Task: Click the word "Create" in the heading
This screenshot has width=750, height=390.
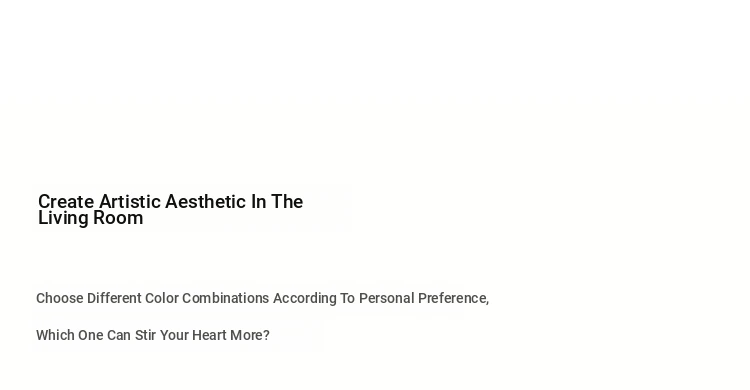Action: pyautogui.click(x=66, y=202)
